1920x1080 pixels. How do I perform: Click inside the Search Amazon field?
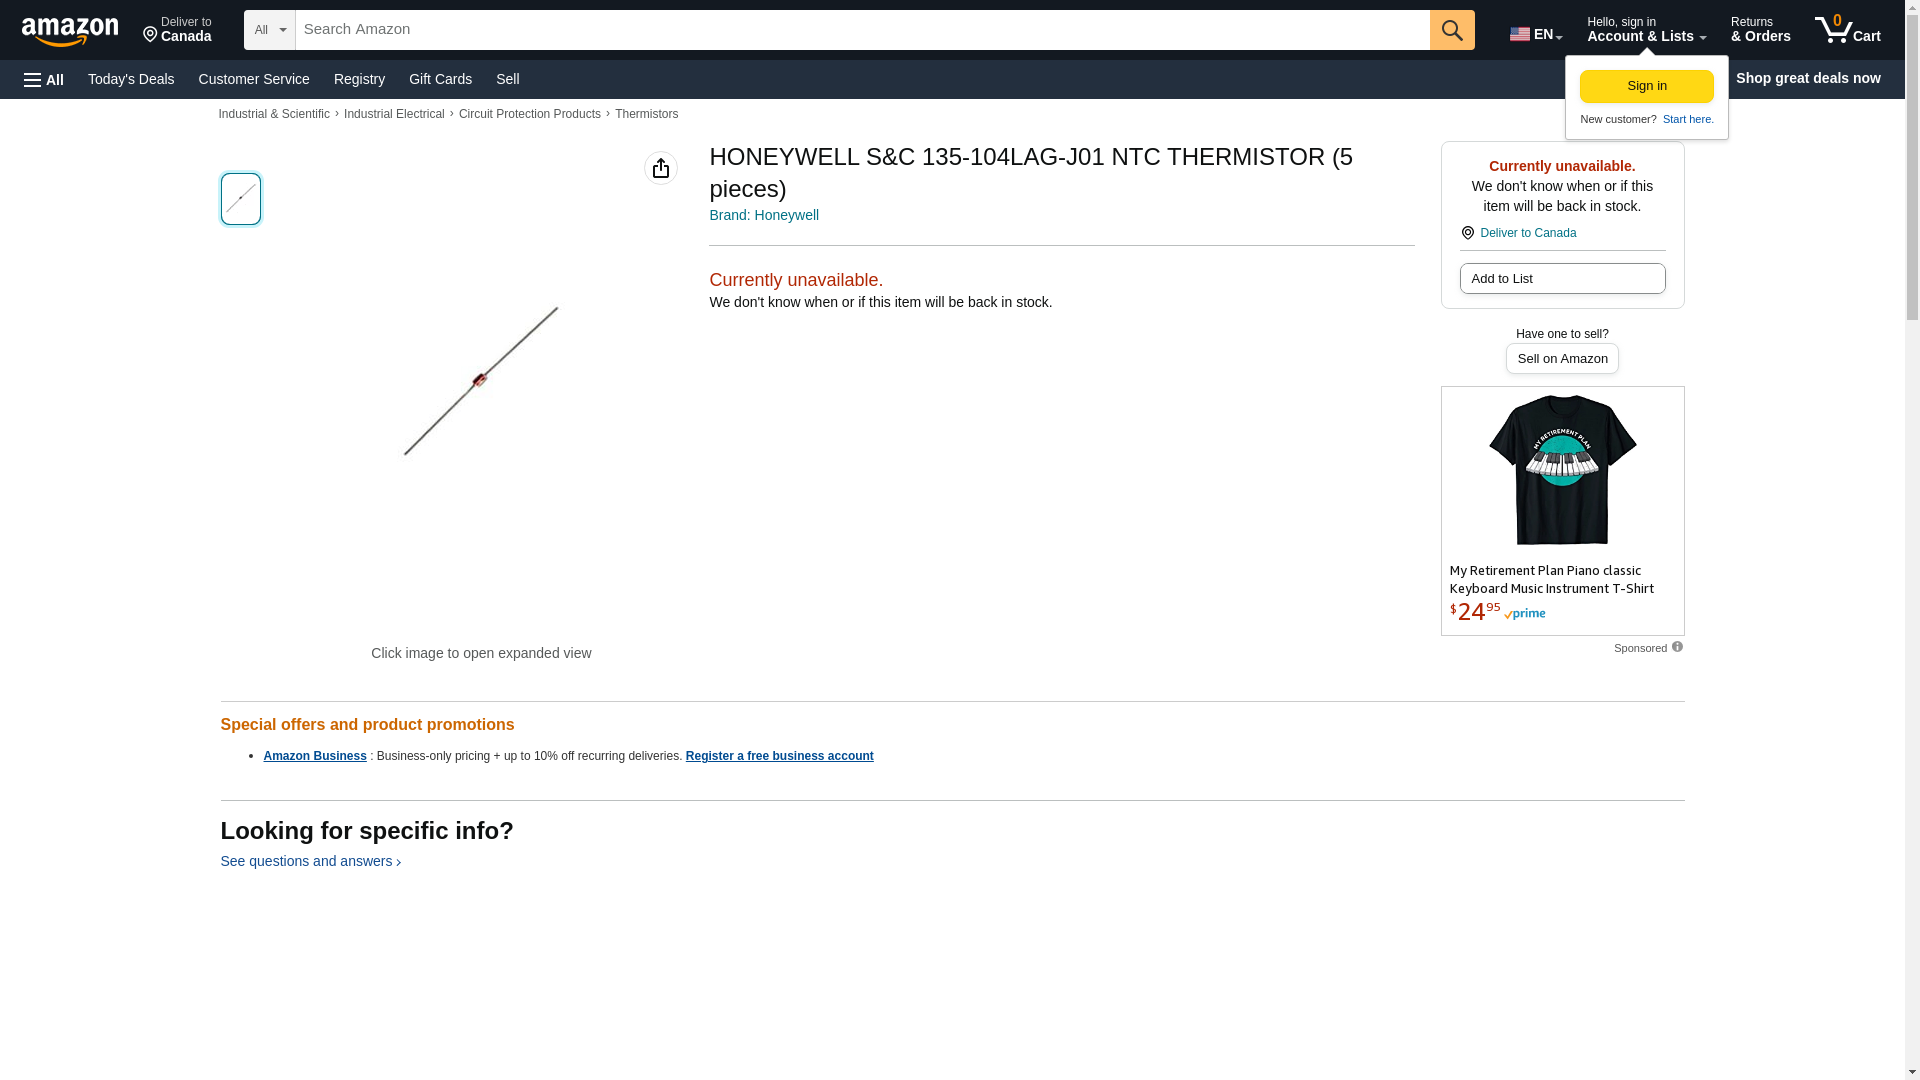tap(860, 30)
